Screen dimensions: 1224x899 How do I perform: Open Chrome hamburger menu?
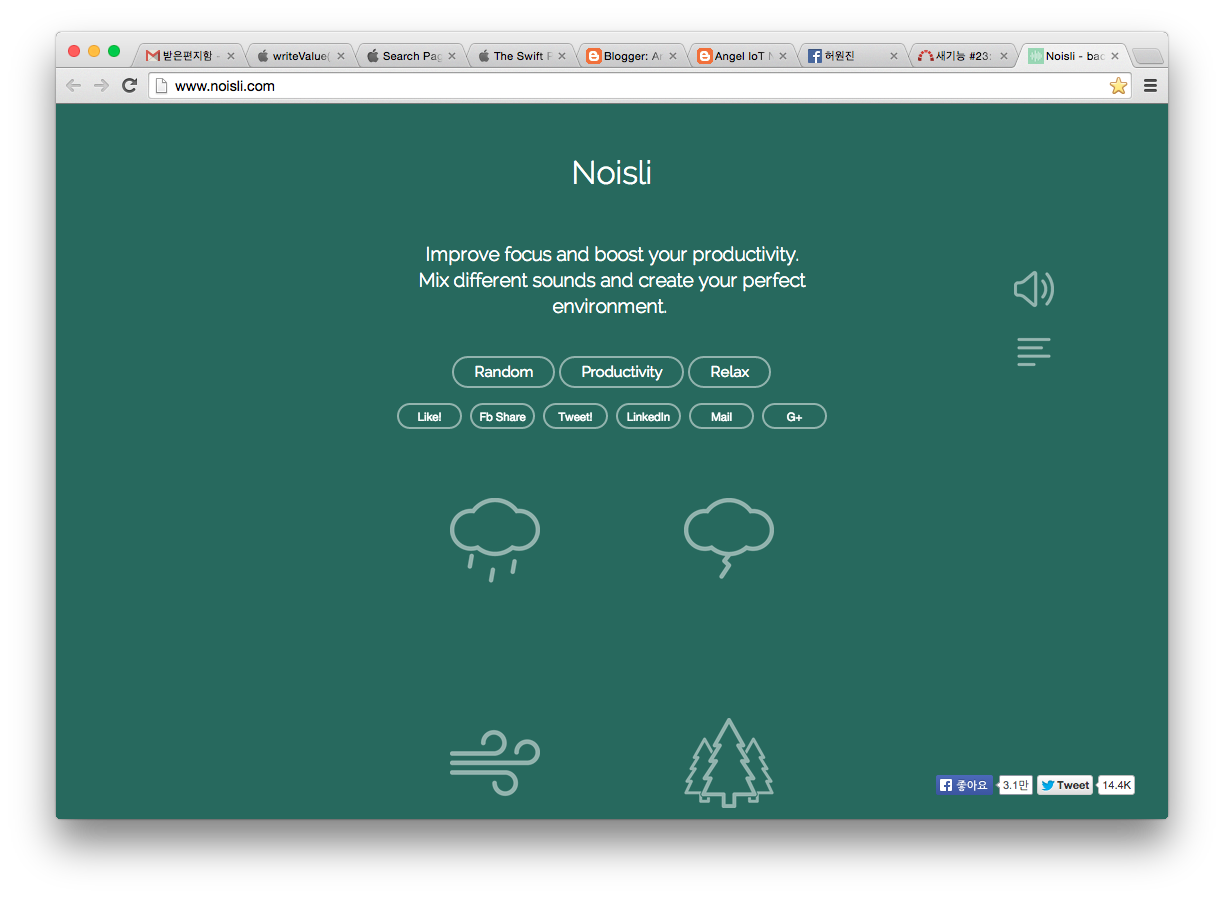pyautogui.click(x=1150, y=86)
